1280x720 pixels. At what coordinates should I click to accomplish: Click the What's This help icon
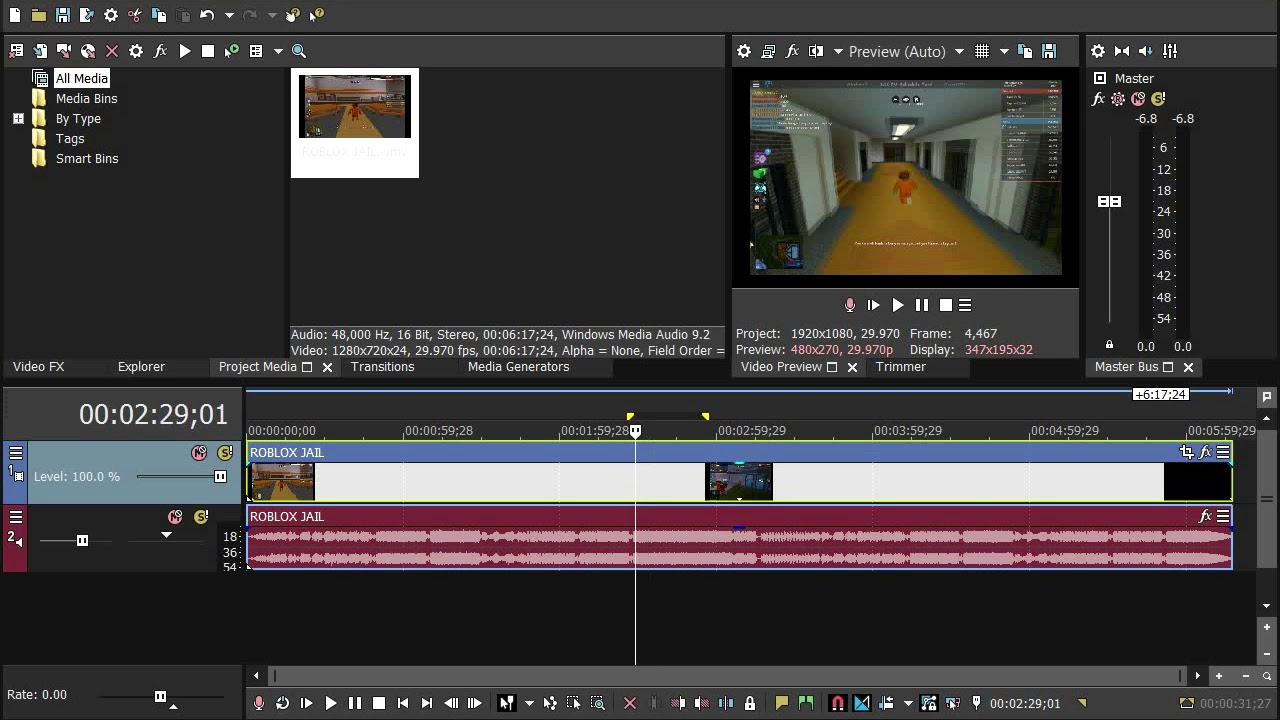pyautogui.click(x=316, y=15)
